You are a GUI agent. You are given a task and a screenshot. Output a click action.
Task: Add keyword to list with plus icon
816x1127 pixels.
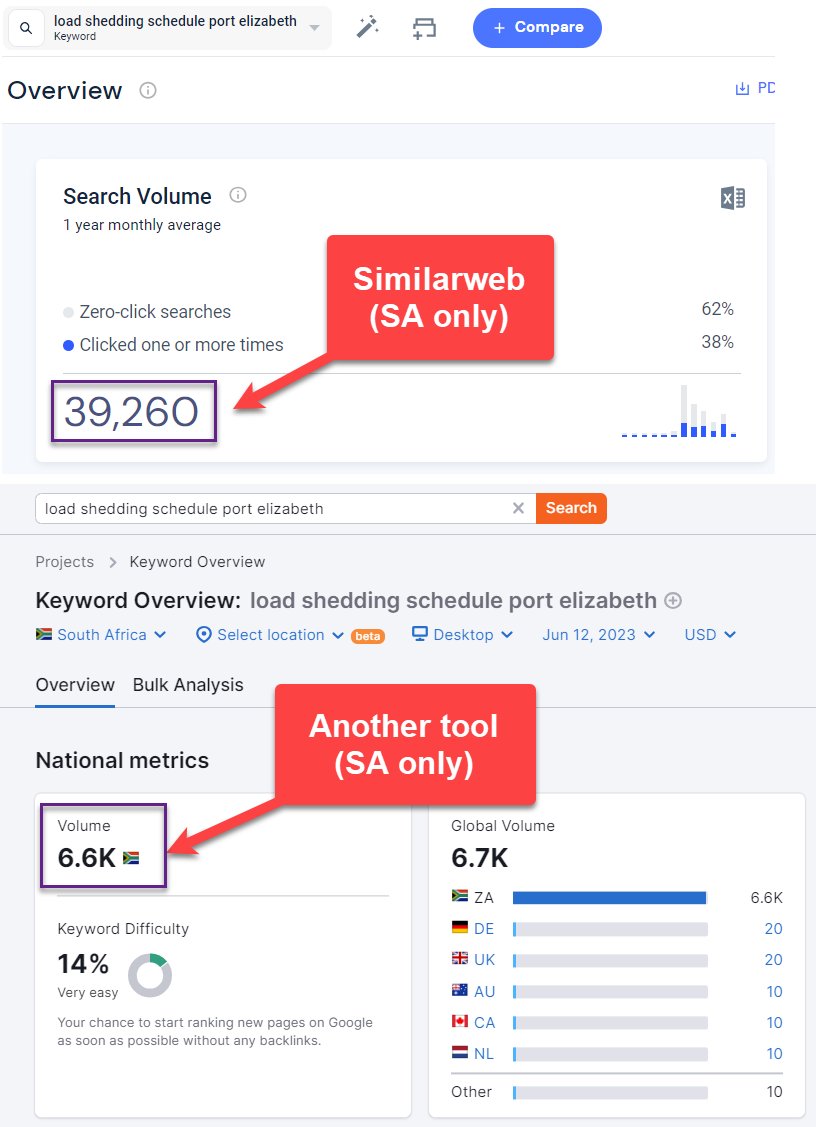click(x=673, y=600)
